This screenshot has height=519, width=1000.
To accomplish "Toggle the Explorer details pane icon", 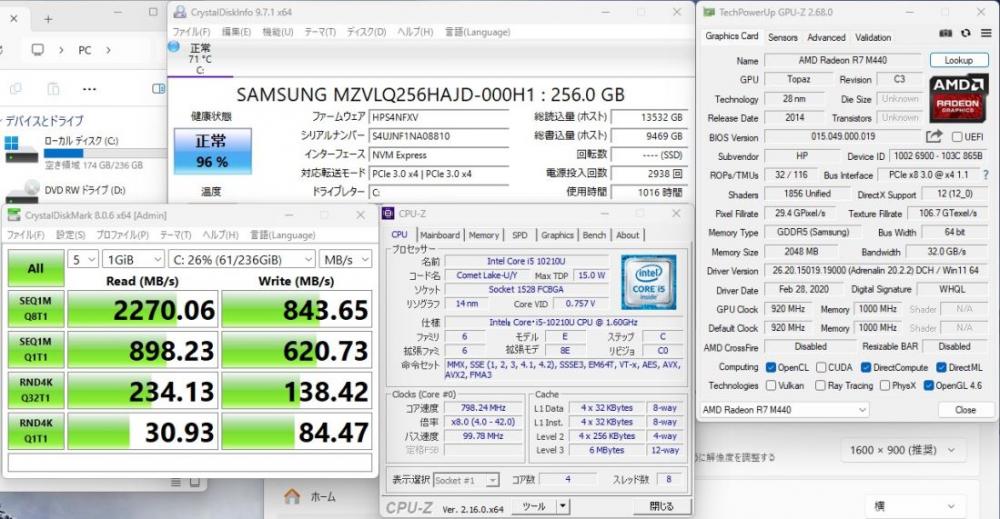I will click(x=158, y=89).
